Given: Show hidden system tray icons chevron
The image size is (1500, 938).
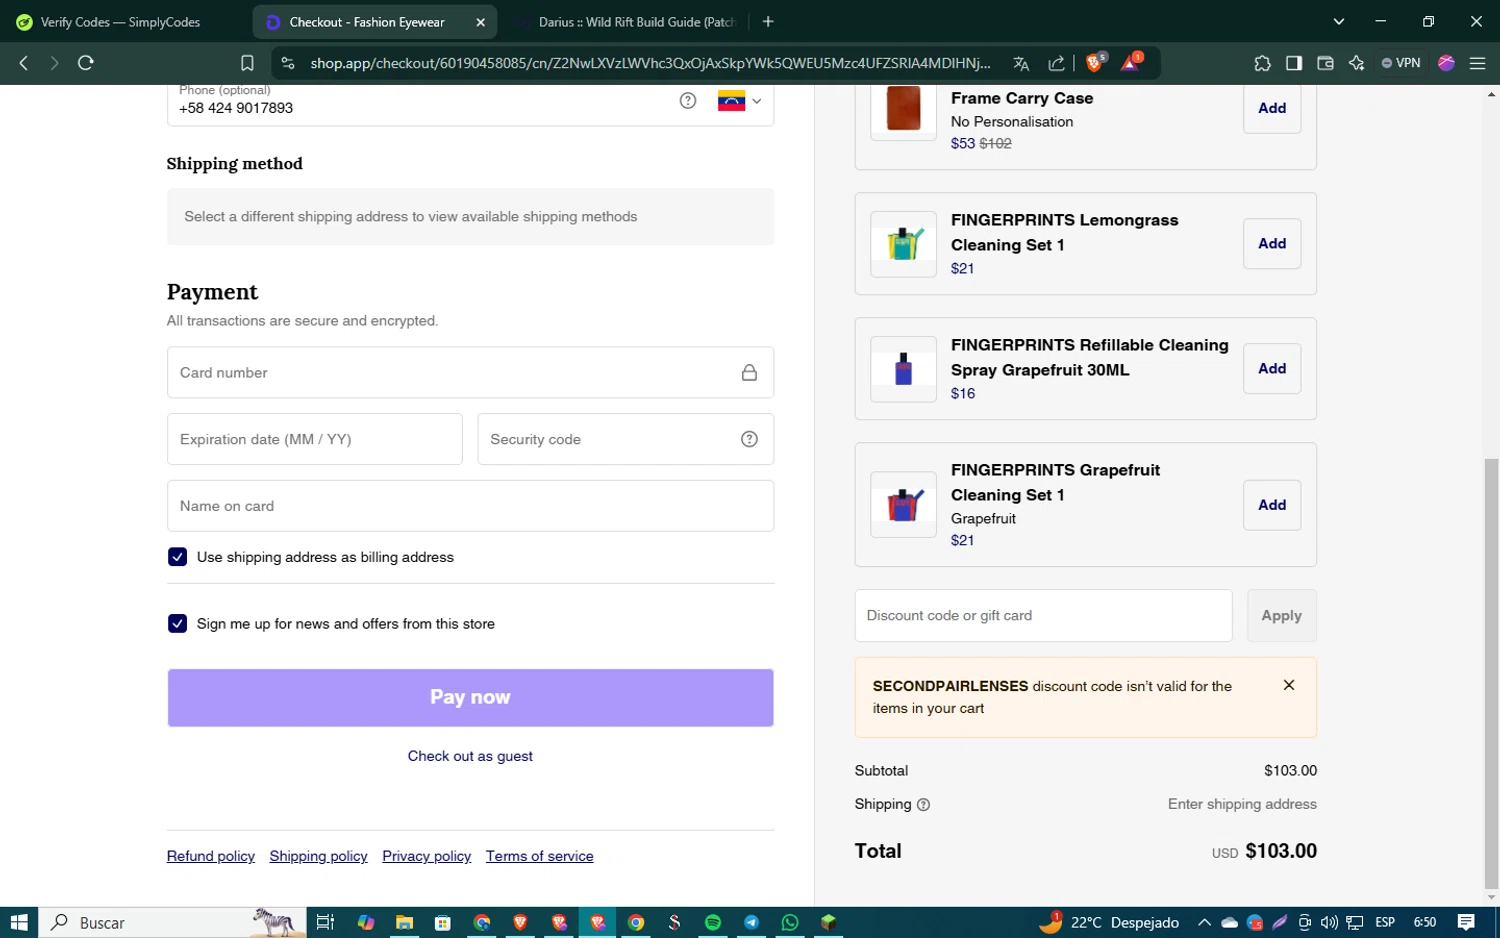Looking at the screenshot, I should [1204, 922].
